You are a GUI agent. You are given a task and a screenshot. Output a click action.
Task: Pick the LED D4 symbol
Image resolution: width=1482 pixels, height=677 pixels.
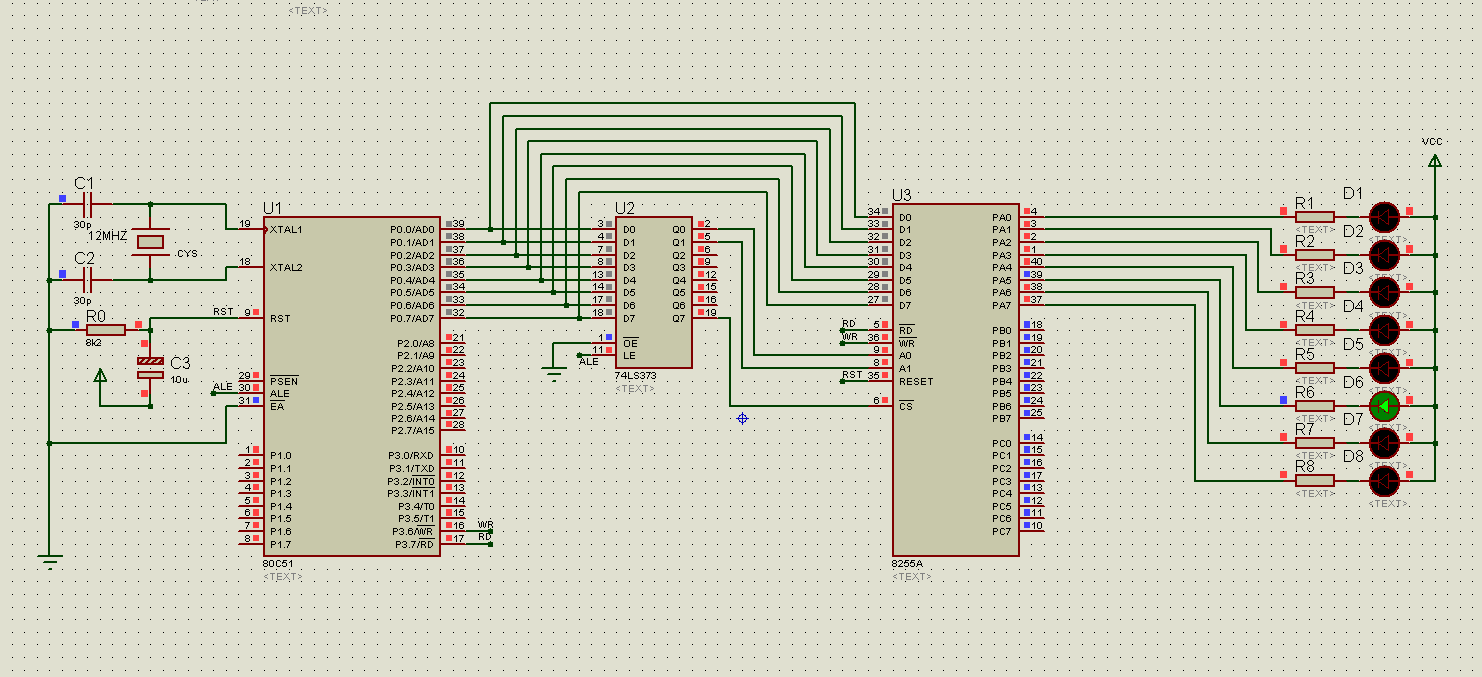click(x=1384, y=329)
